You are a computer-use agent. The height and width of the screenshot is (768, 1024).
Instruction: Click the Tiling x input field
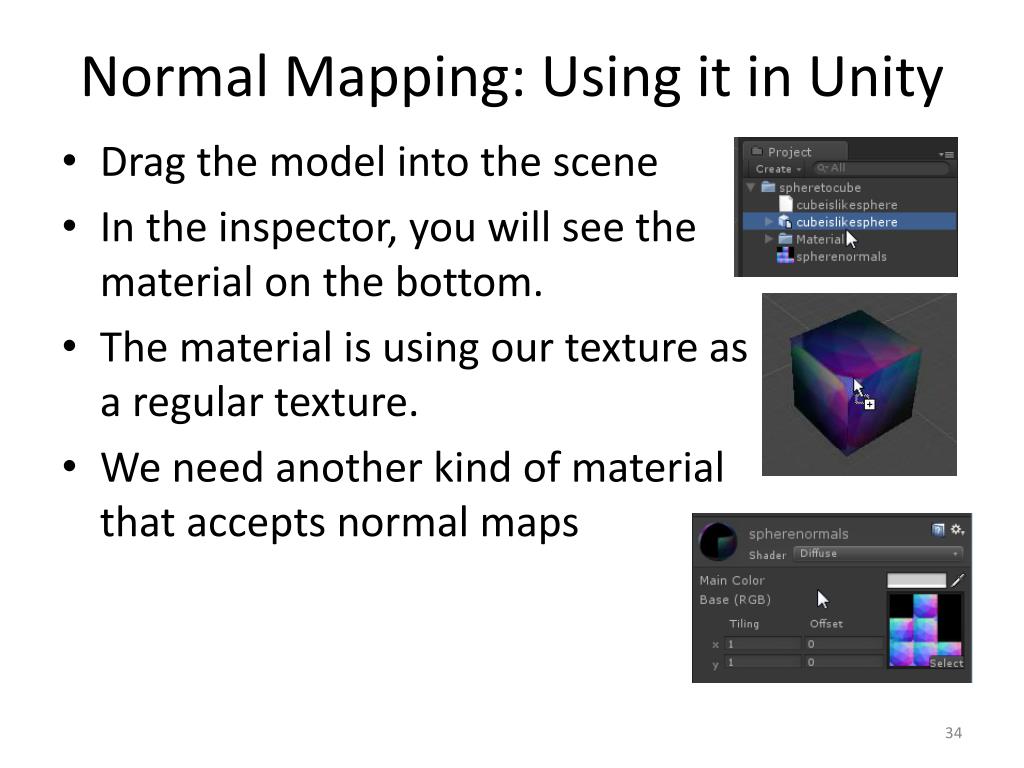763,644
